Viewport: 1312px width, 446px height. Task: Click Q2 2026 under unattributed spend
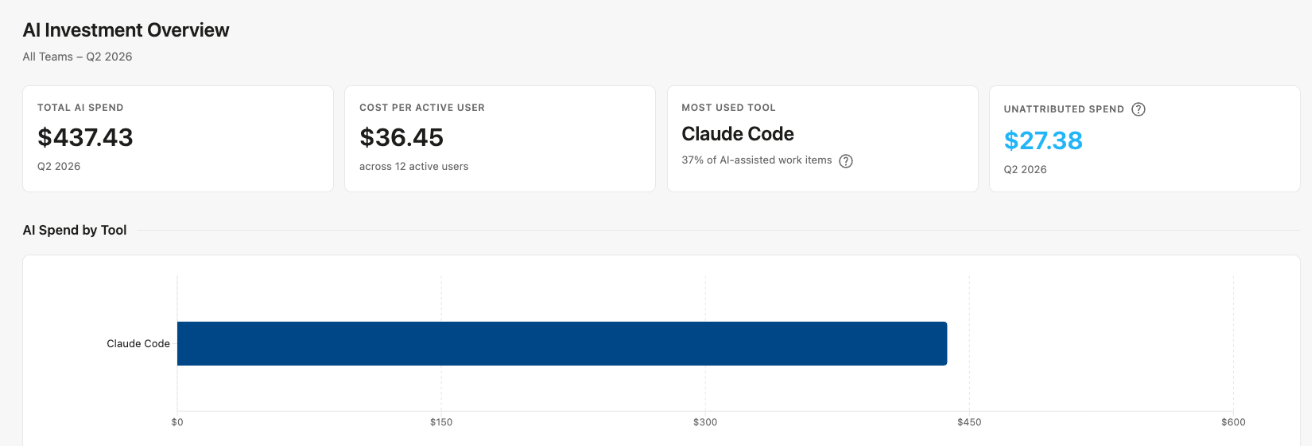tap(1025, 169)
